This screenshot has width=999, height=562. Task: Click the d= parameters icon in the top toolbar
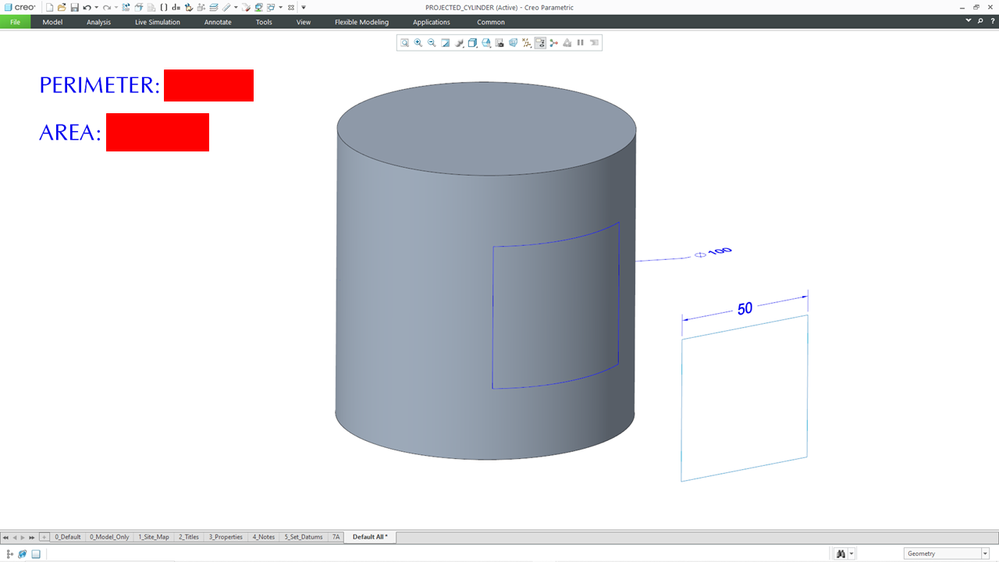pos(176,8)
